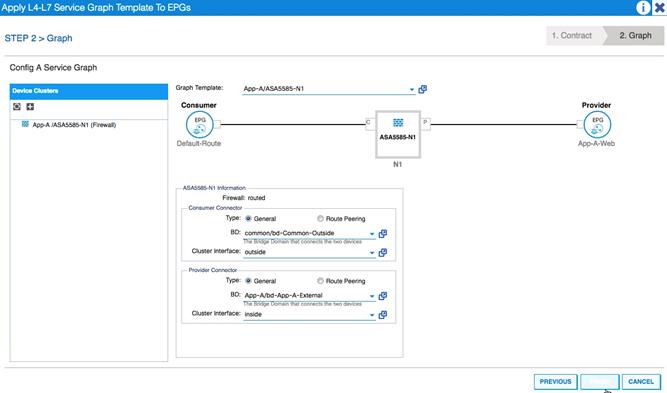Click the first Device Clusters toolbar icon
Viewport: 667px width, 393px height.
(17, 106)
